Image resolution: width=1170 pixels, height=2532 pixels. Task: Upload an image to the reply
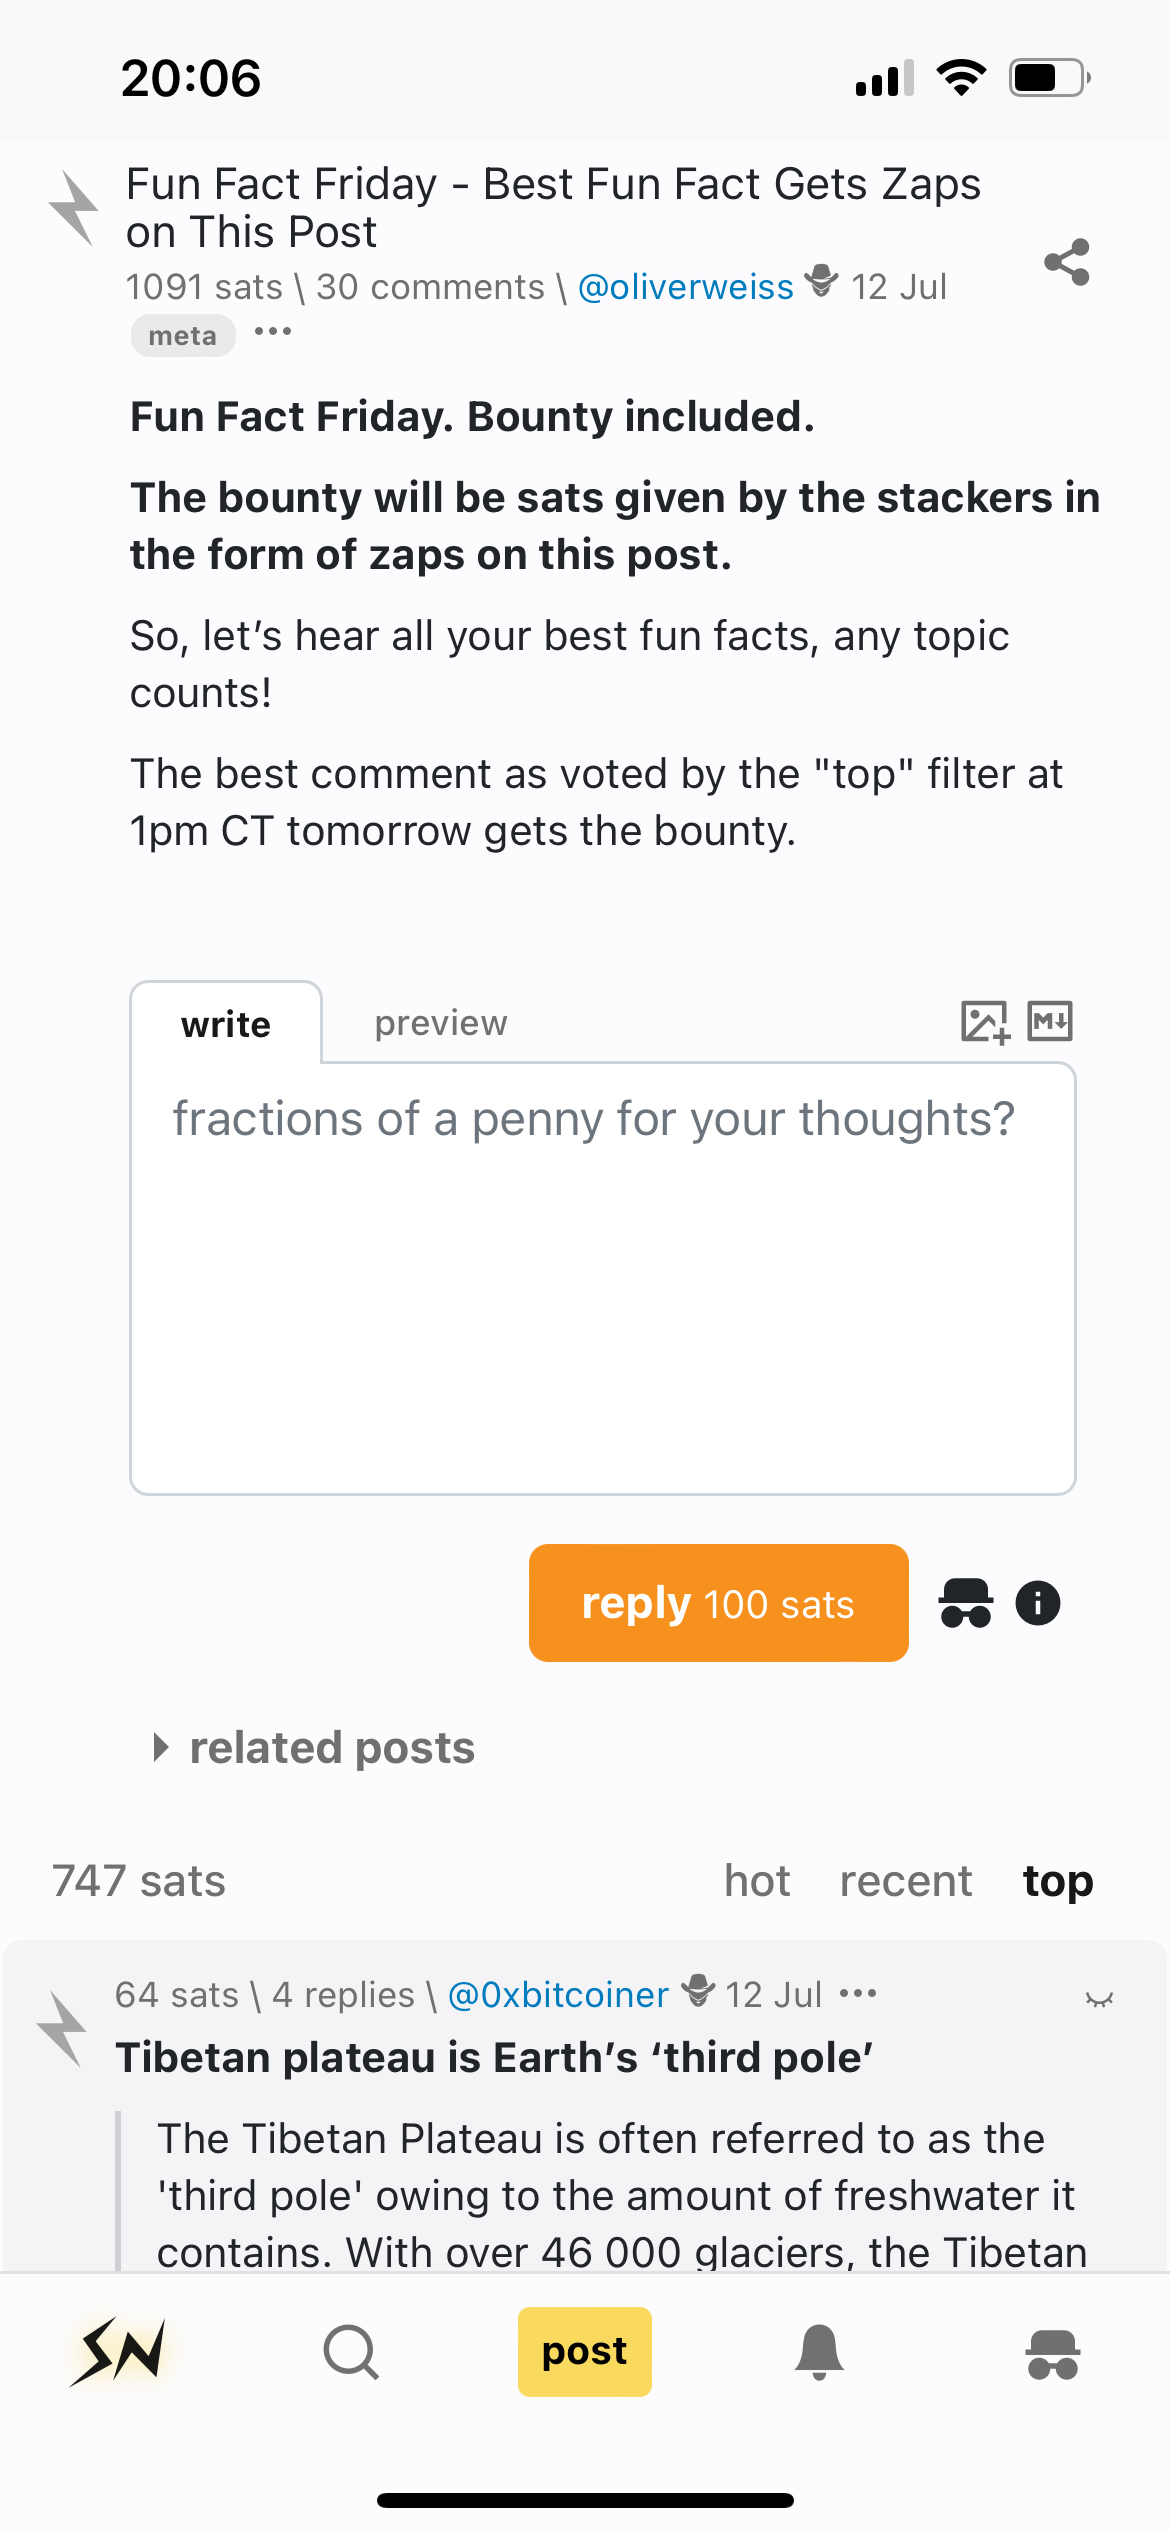point(985,1022)
